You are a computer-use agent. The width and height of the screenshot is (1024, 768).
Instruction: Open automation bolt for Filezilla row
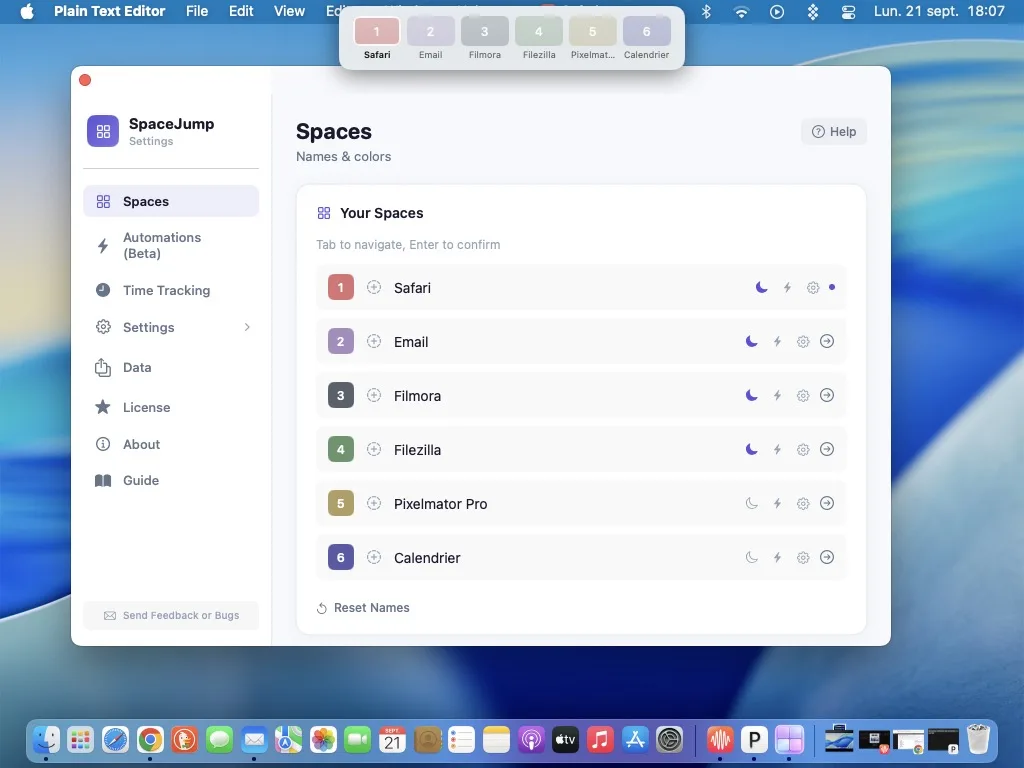(x=777, y=449)
